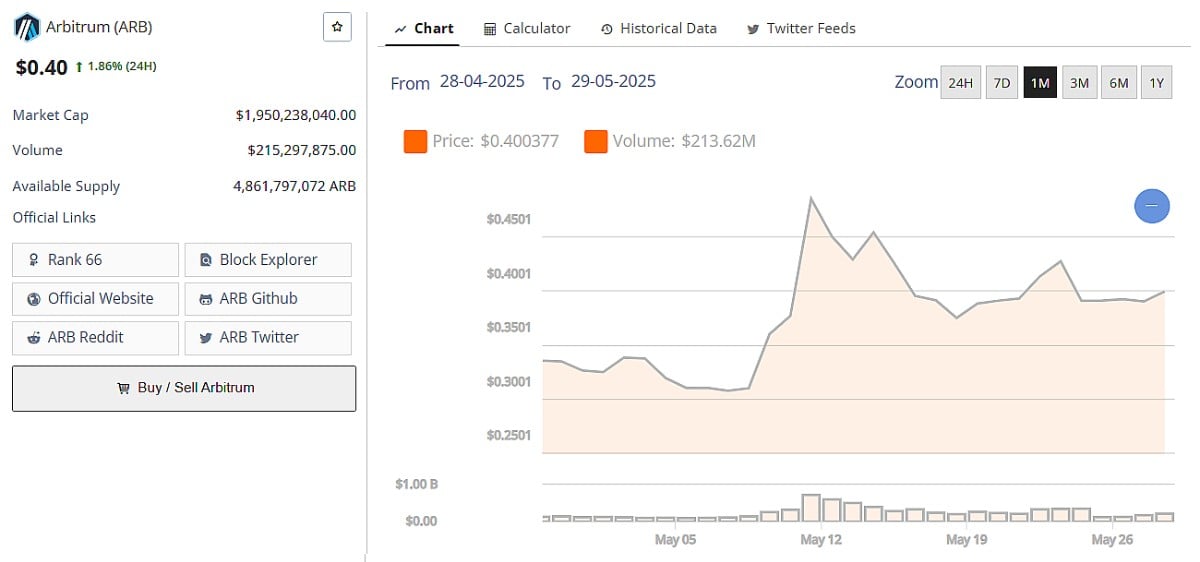
Task: Switch to the Calculator tab
Action: tap(527, 29)
